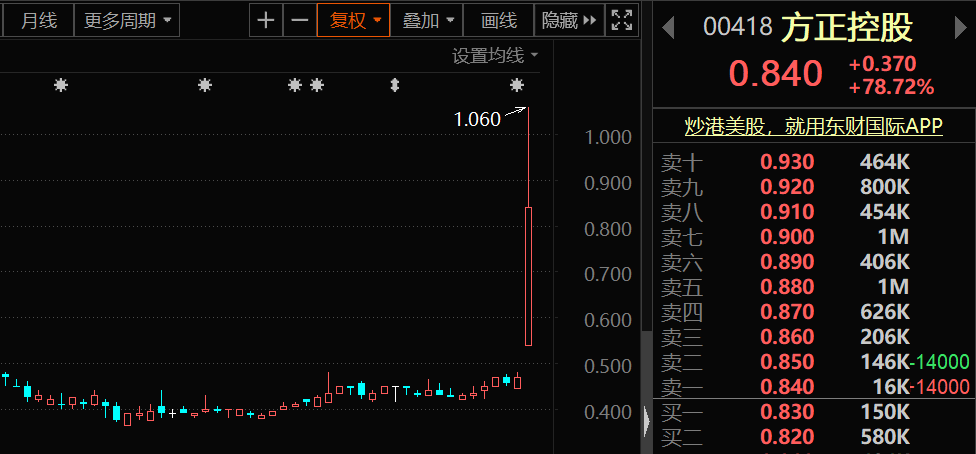Image resolution: width=976 pixels, height=454 pixels.
Task: Open the 东财国际APP promotional link
Action: pyautogui.click(x=813, y=127)
